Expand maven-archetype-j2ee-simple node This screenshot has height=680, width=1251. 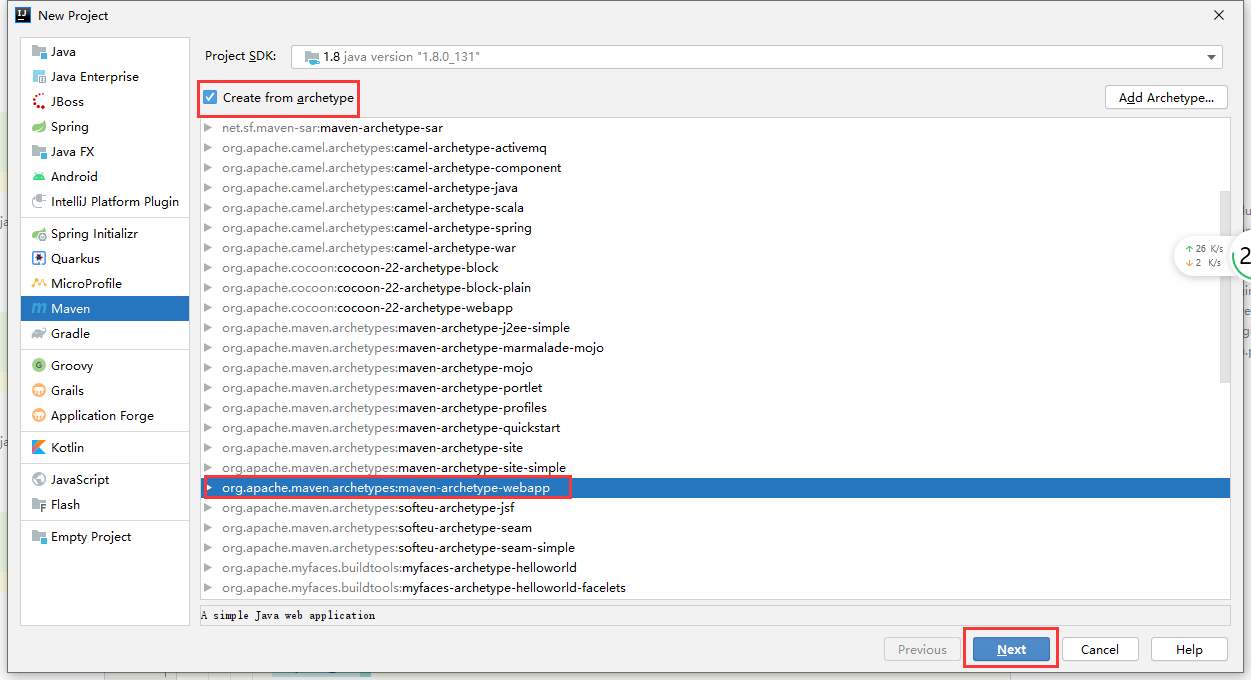(x=208, y=328)
